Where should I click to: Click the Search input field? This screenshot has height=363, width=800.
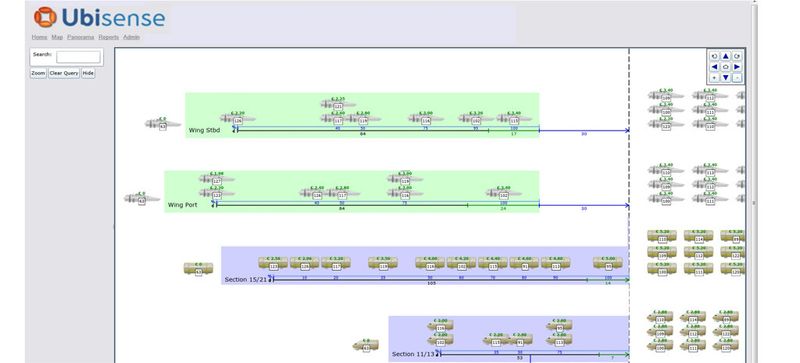(79, 57)
